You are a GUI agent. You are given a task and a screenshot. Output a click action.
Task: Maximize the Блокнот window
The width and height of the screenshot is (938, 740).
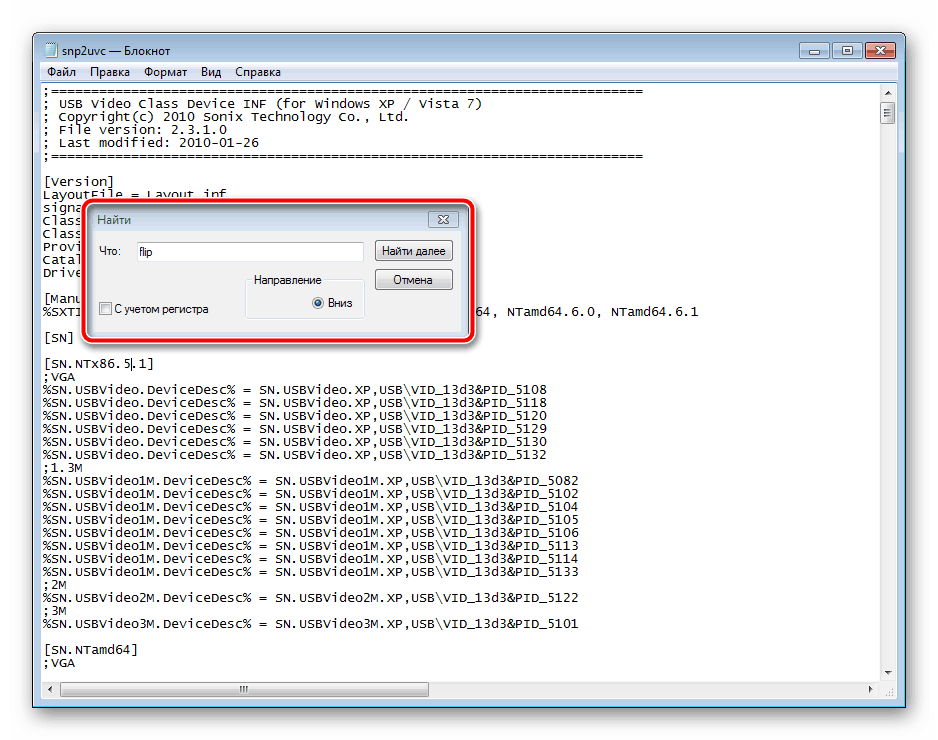pos(846,49)
